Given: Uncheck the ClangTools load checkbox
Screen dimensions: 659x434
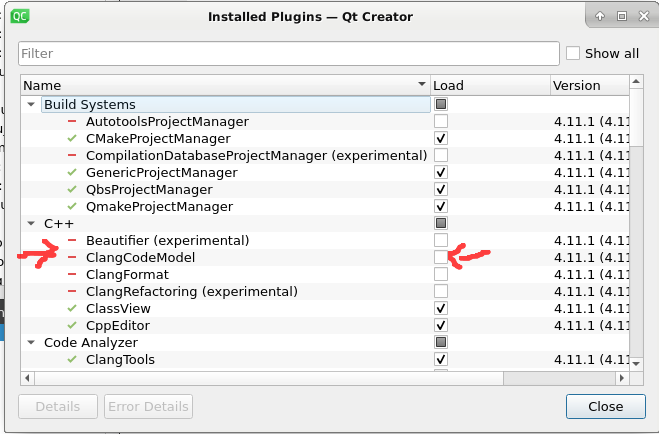Looking at the screenshot, I should 441,359.
